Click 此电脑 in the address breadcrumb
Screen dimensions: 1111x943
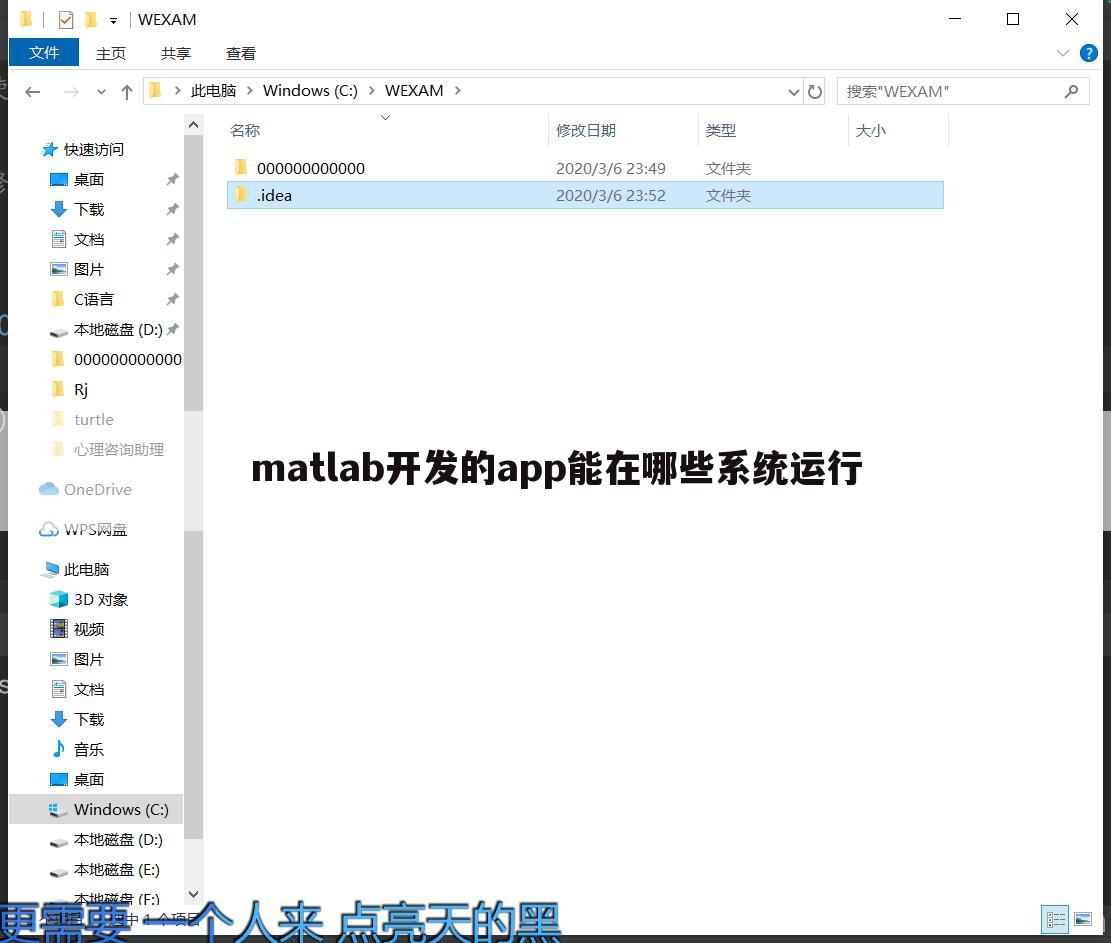213,91
